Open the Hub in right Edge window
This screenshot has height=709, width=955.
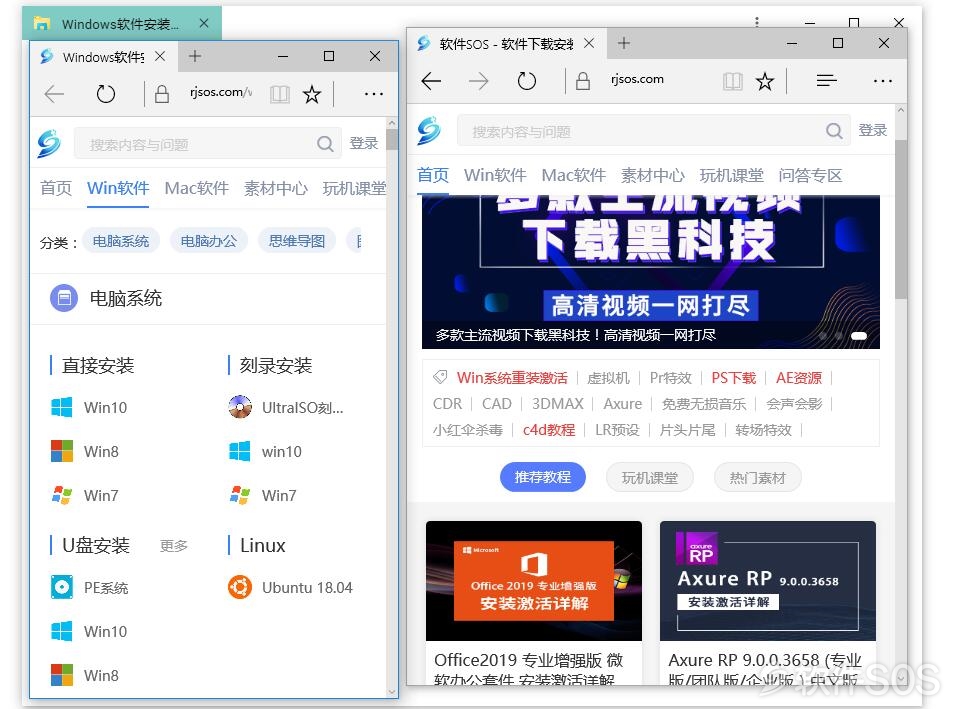pyautogui.click(x=826, y=80)
